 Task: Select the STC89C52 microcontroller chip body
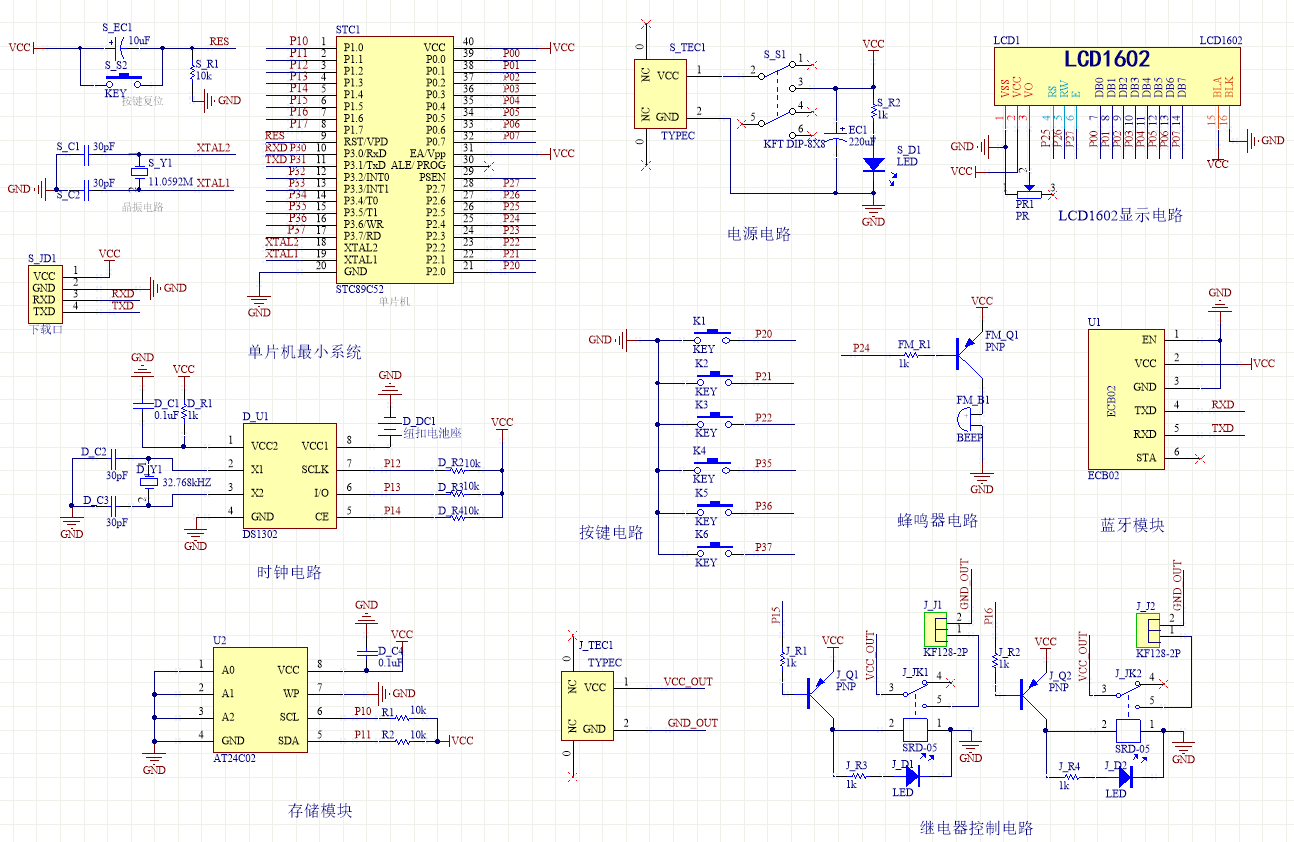392,160
